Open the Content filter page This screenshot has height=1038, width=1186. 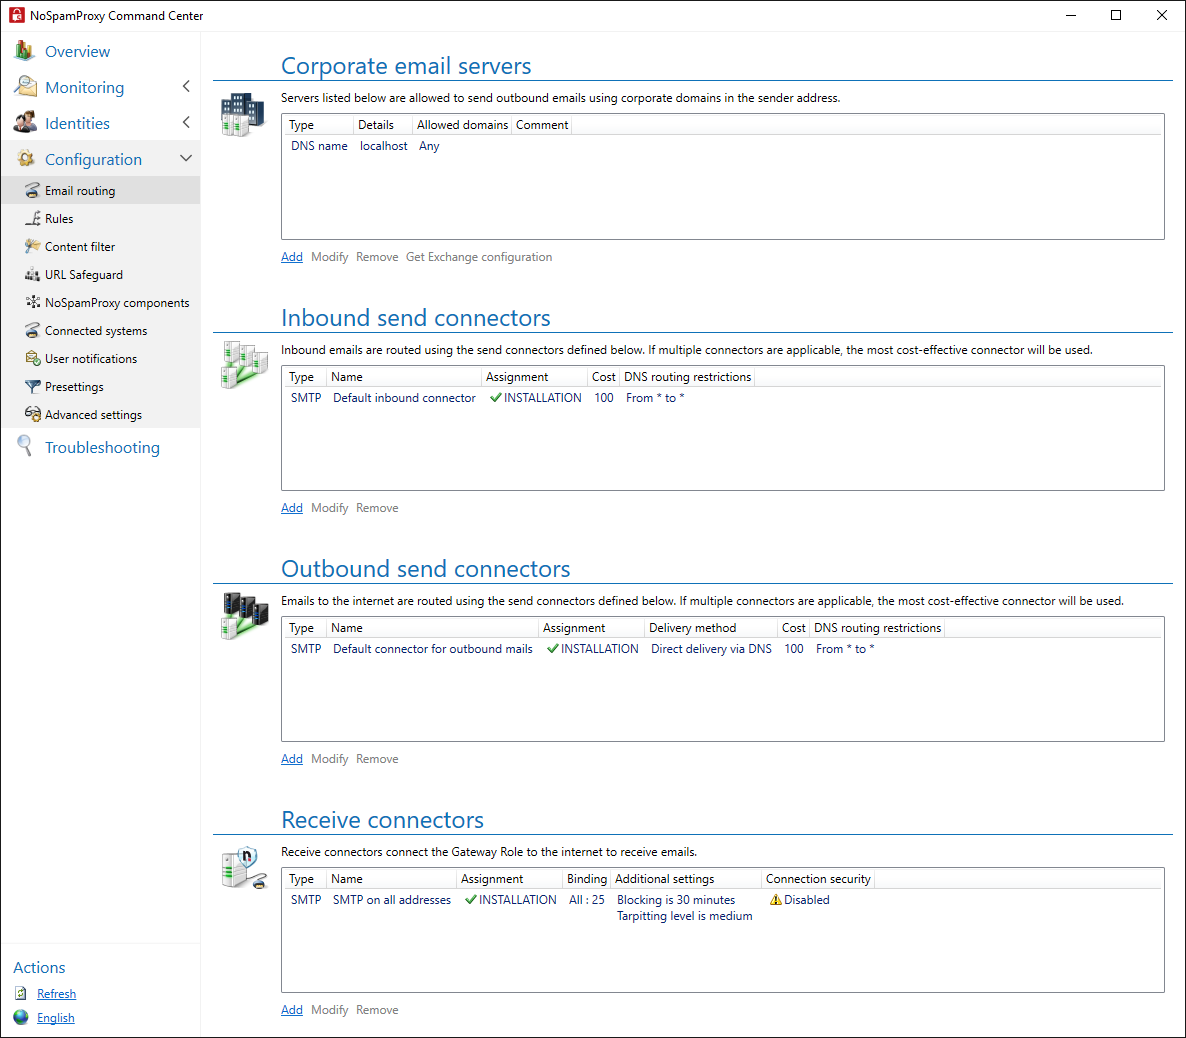(79, 247)
